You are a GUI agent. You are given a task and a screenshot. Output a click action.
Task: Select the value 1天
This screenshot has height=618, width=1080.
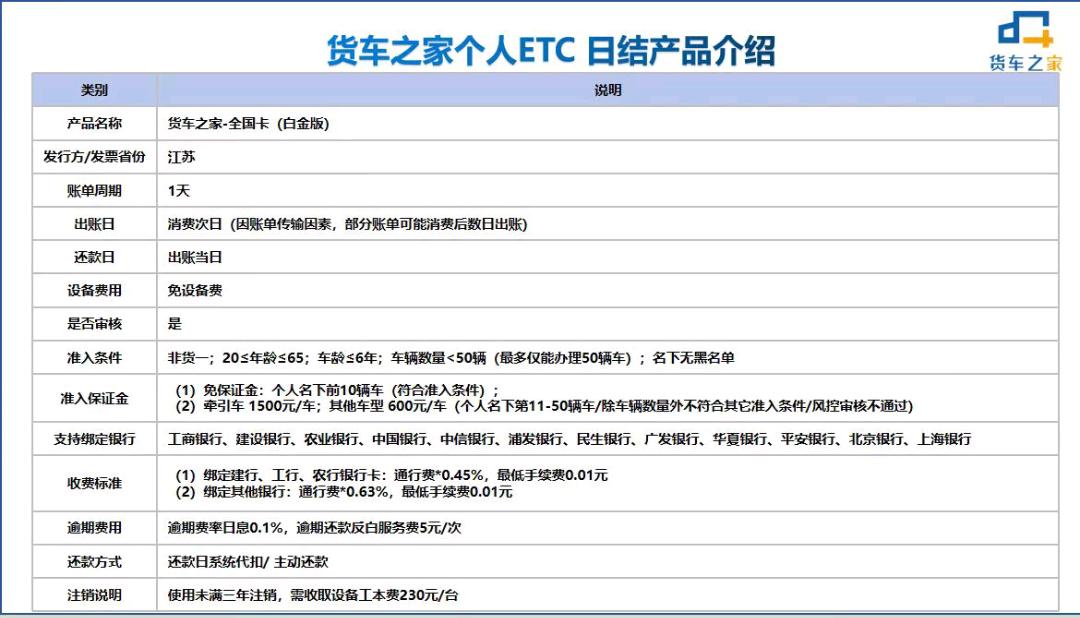(178, 190)
